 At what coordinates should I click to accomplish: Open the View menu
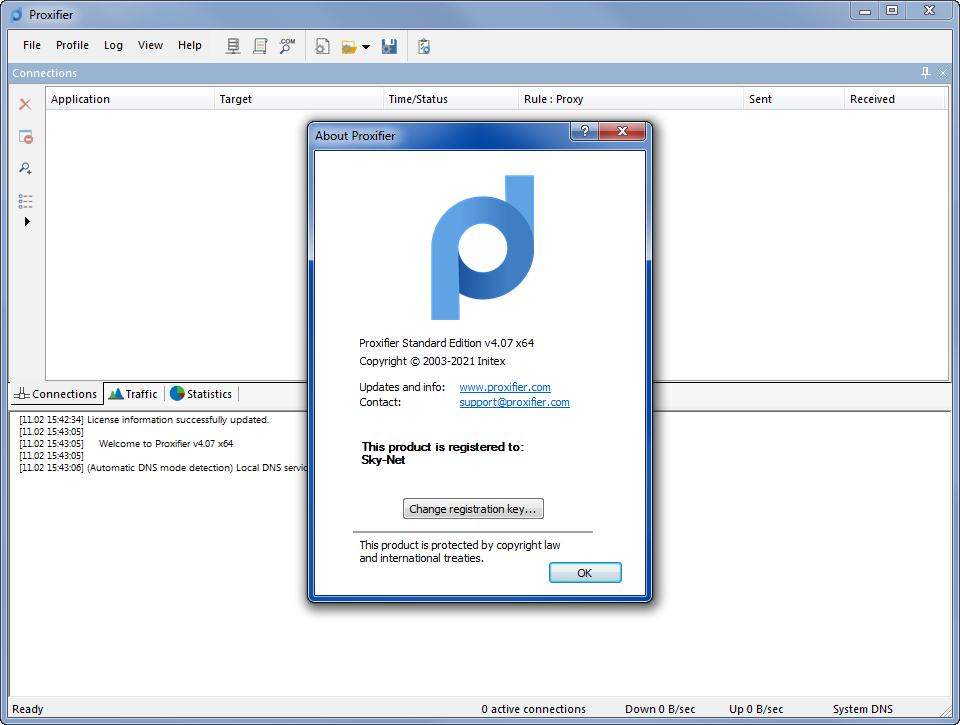[x=150, y=45]
